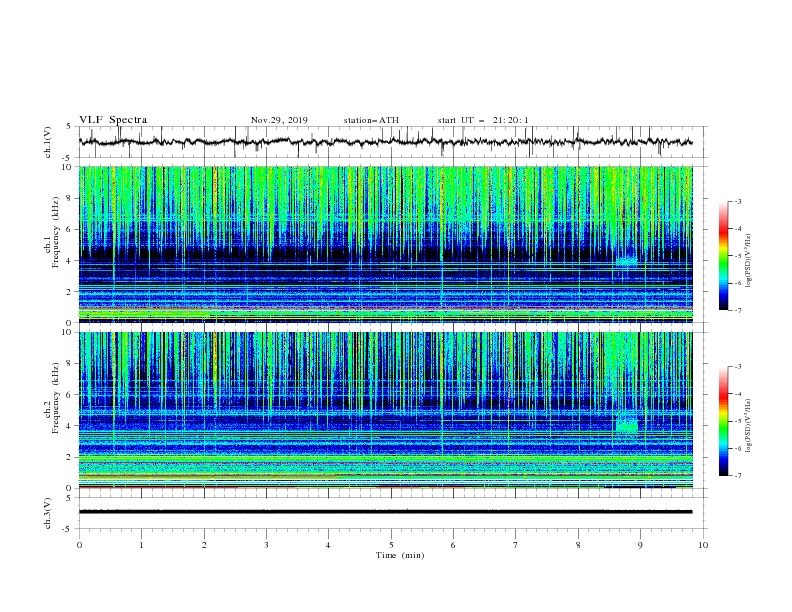Click the time axis tick label '0'
Viewport: 792px width, 612px height.
79,545
